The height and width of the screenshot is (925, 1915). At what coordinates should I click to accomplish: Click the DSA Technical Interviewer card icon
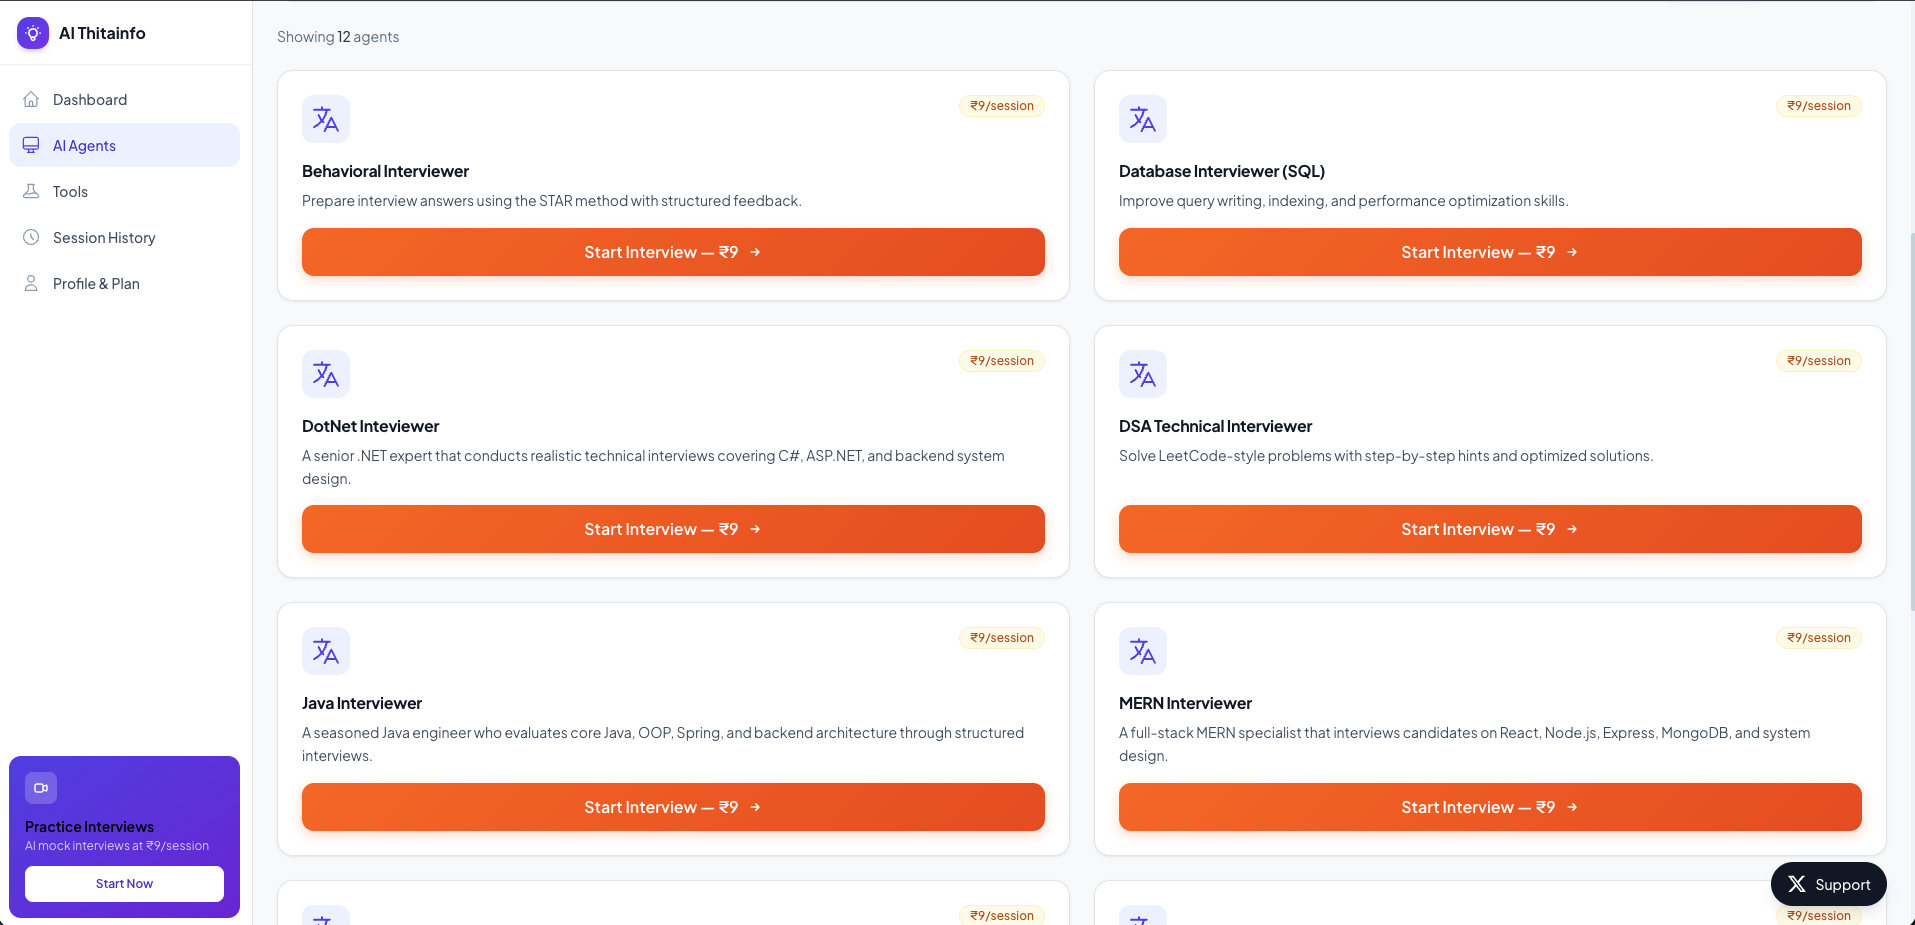[1143, 374]
